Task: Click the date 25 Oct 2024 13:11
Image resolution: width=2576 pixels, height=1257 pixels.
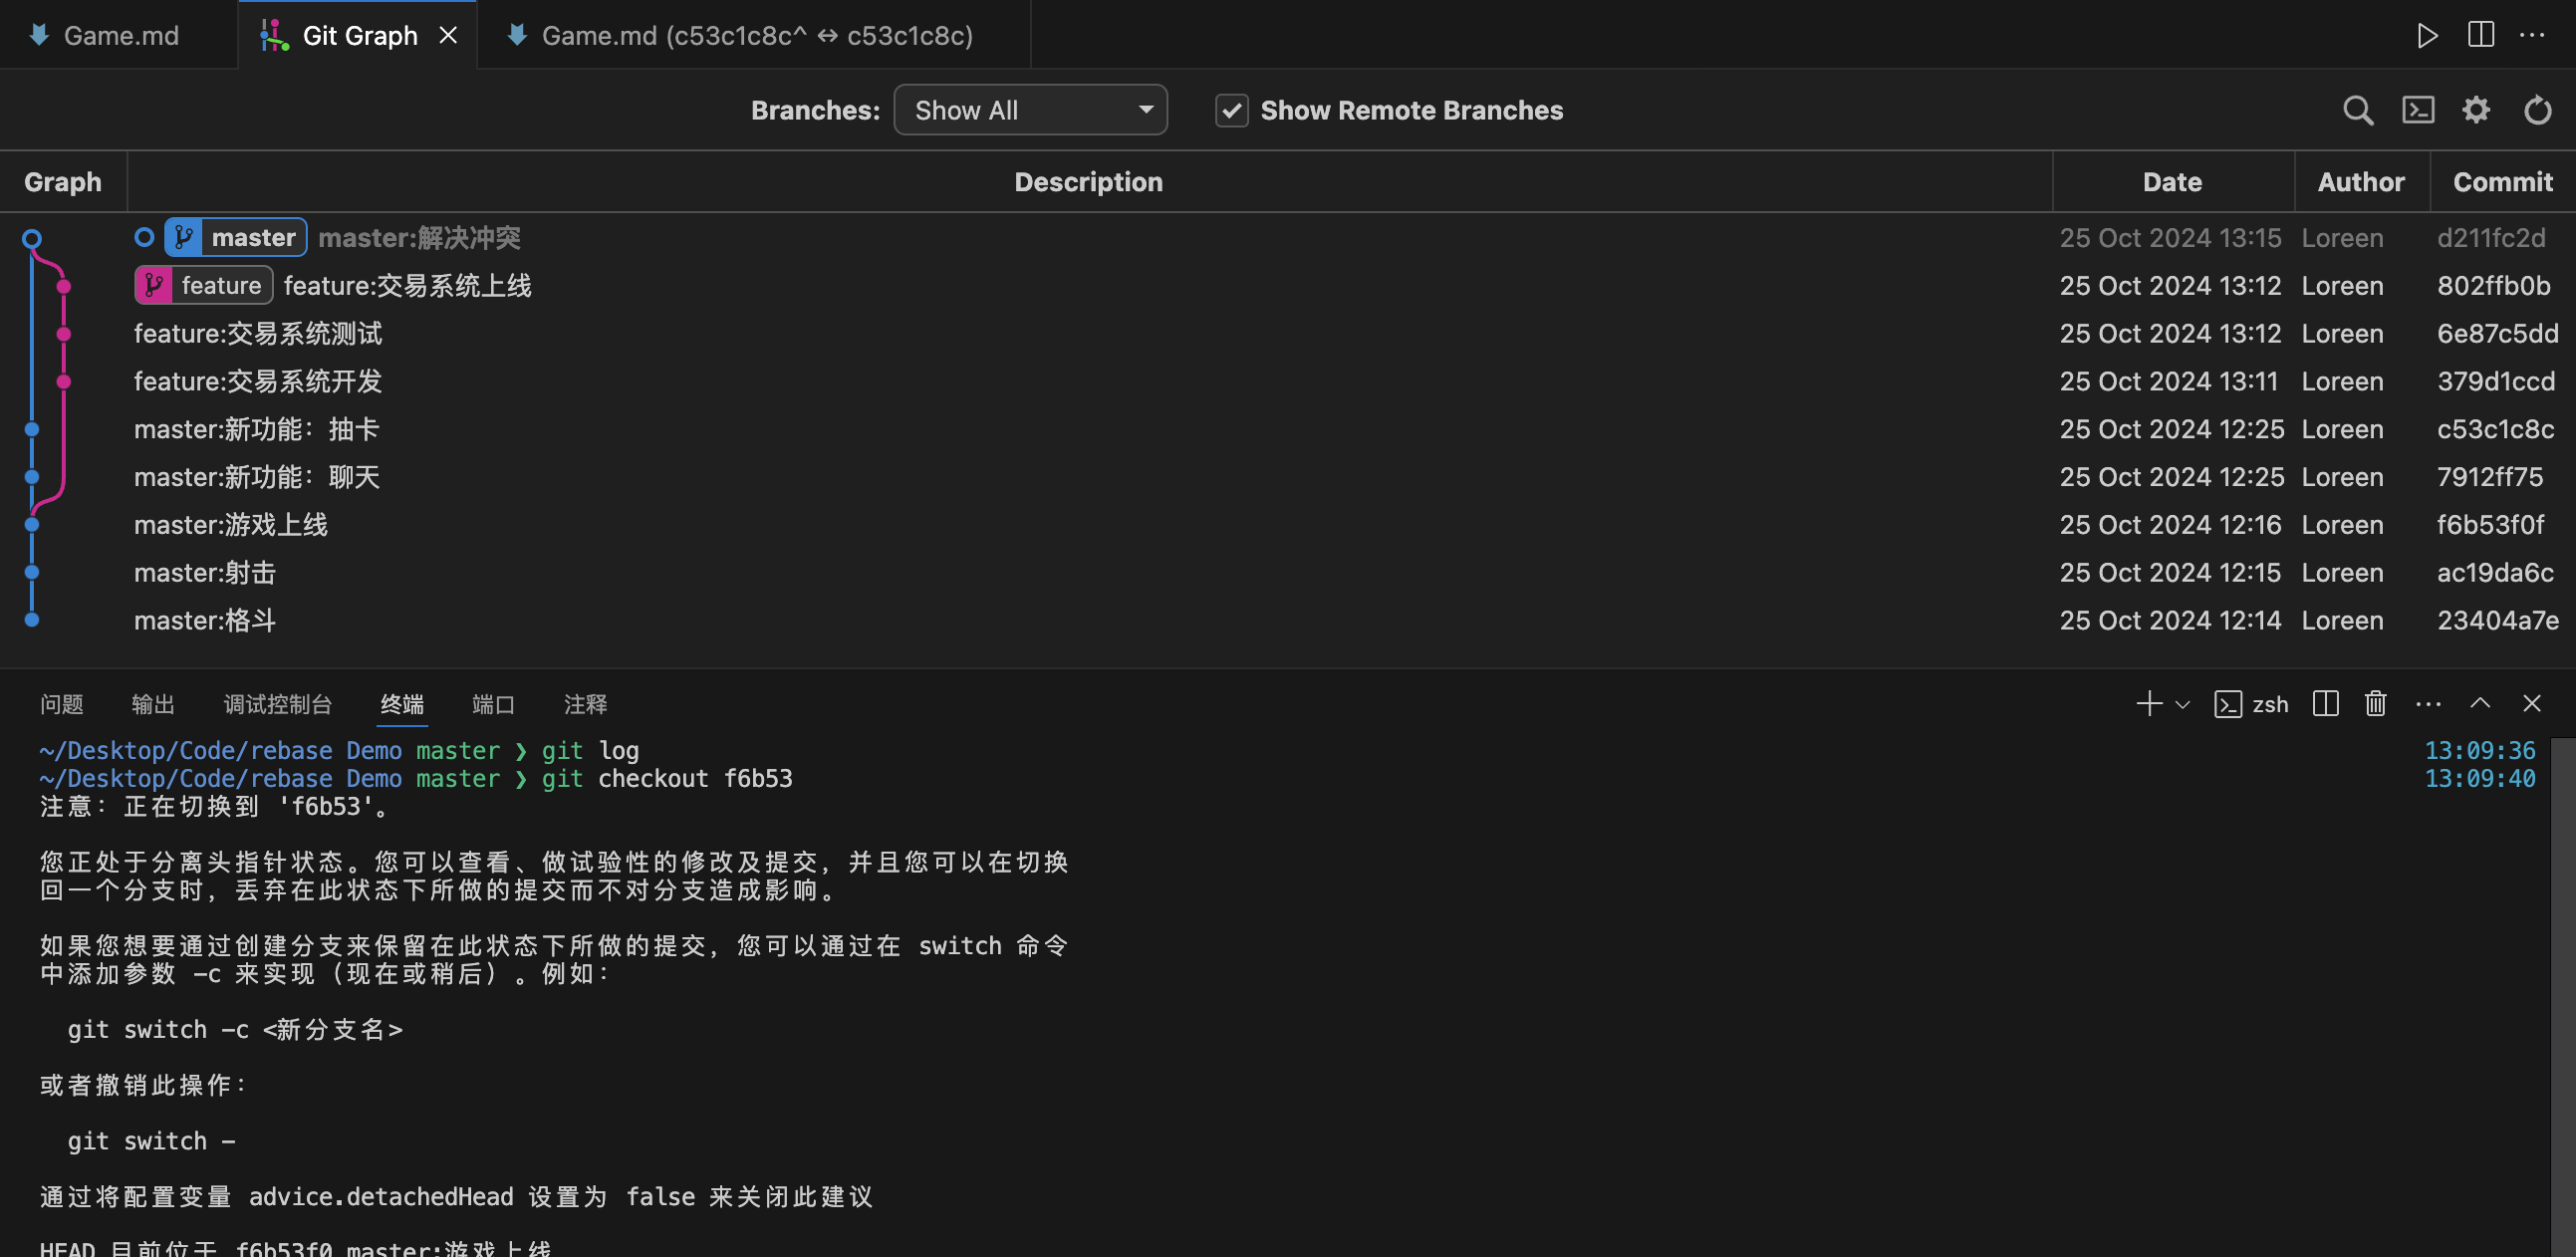Action: [x=2168, y=382]
